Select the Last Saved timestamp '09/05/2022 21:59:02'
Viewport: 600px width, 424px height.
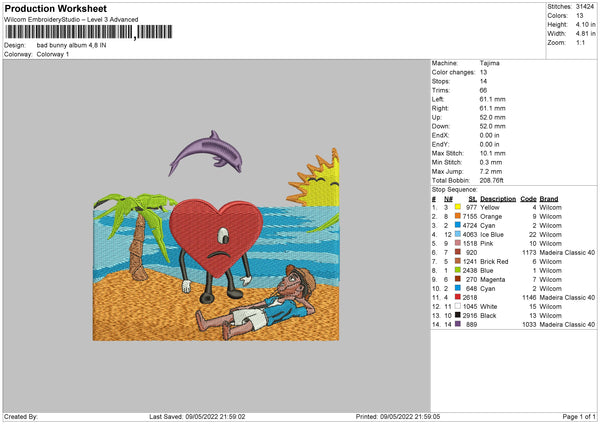[215, 416]
